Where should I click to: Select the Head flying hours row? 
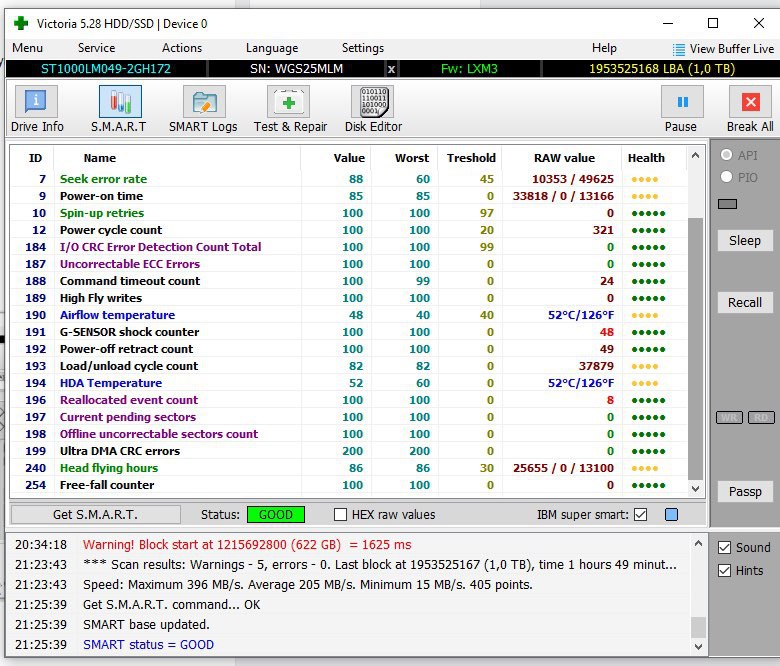(x=349, y=468)
